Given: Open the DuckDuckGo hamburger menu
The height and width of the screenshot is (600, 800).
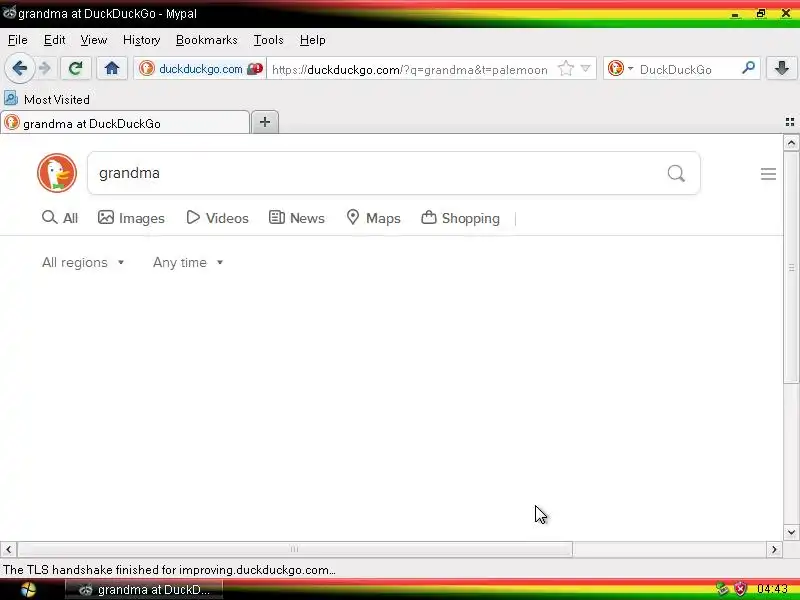Looking at the screenshot, I should point(768,174).
